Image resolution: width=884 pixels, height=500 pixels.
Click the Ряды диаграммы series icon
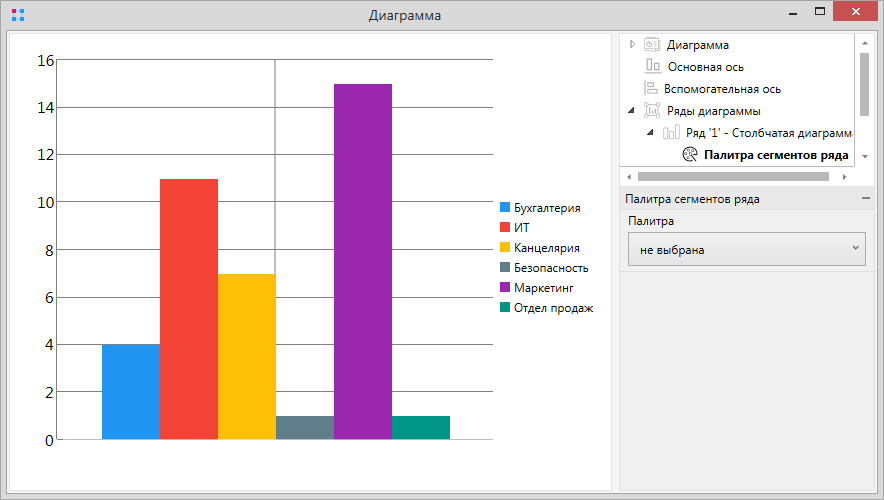(652, 111)
